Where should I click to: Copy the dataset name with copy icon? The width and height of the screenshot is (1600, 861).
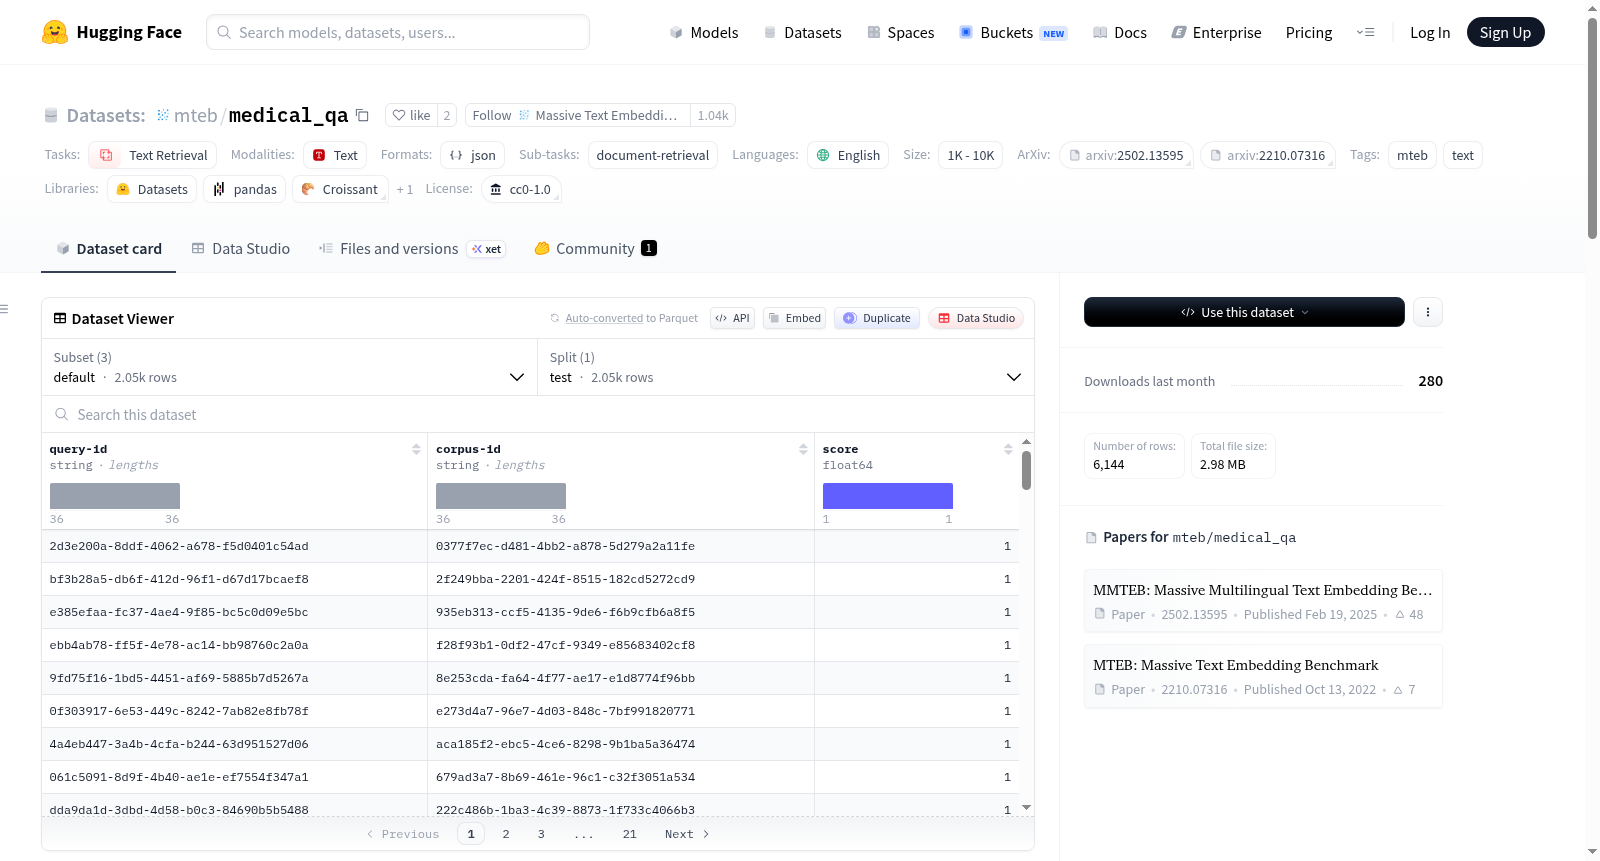(362, 115)
